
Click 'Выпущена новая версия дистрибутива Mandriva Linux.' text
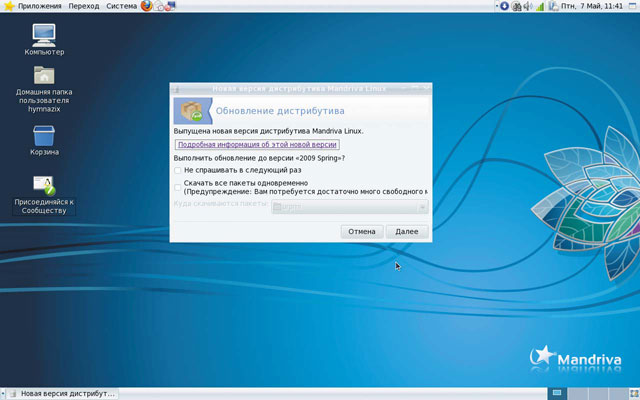coord(268,131)
